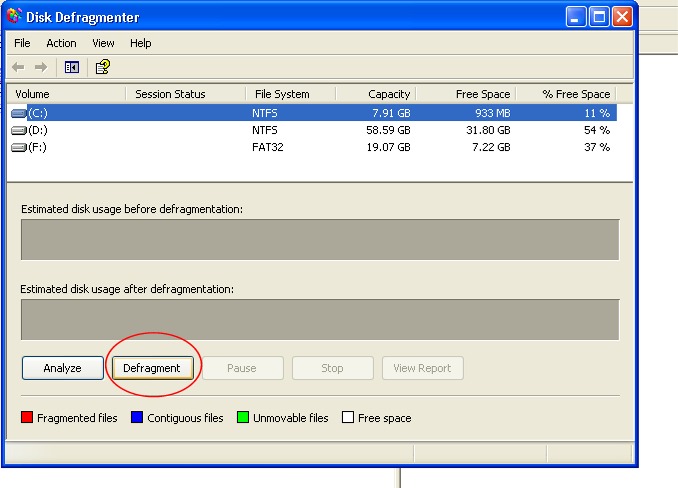The width and height of the screenshot is (678, 488).
Task: Open the File menu
Action: (22, 43)
